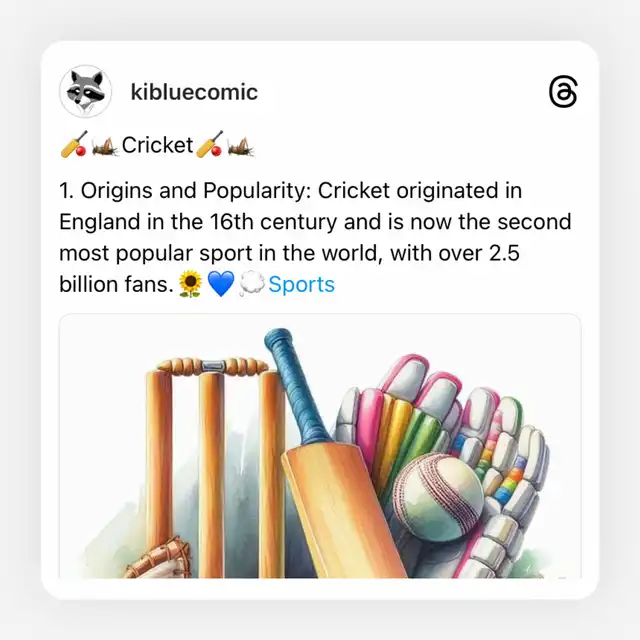Click the kibluecomic username

click(194, 93)
